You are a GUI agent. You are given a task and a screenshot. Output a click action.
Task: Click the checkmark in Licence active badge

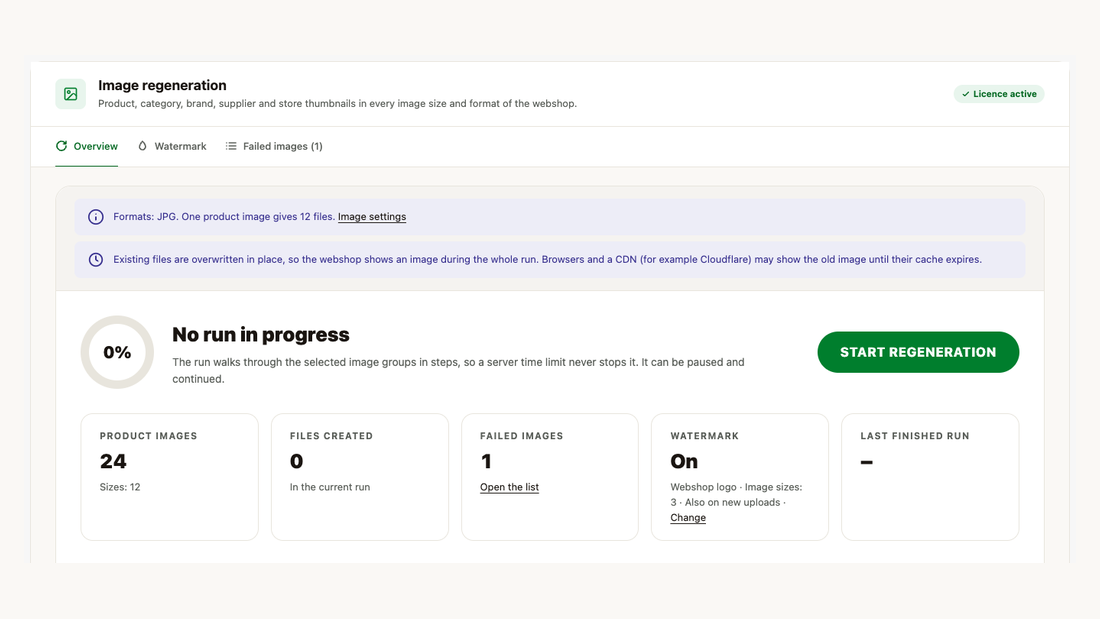pos(966,94)
